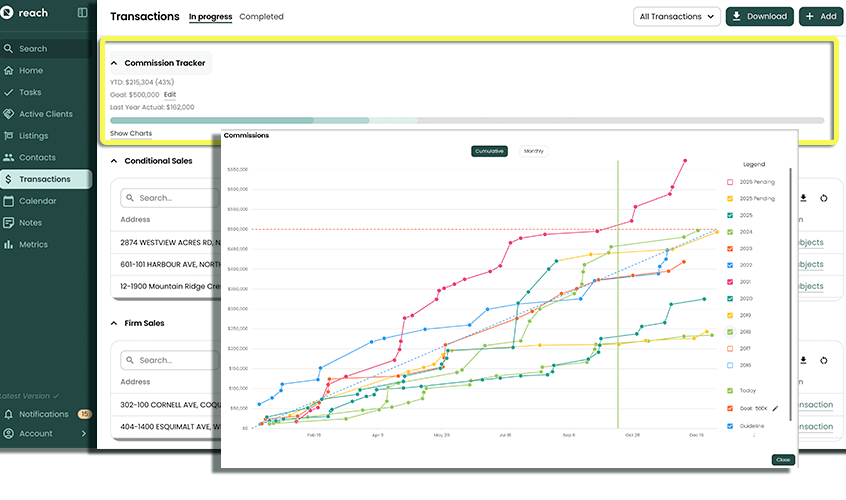The width and height of the screenshot is (846, 500).
Task: Click the Download button
Action: point(759,17)
